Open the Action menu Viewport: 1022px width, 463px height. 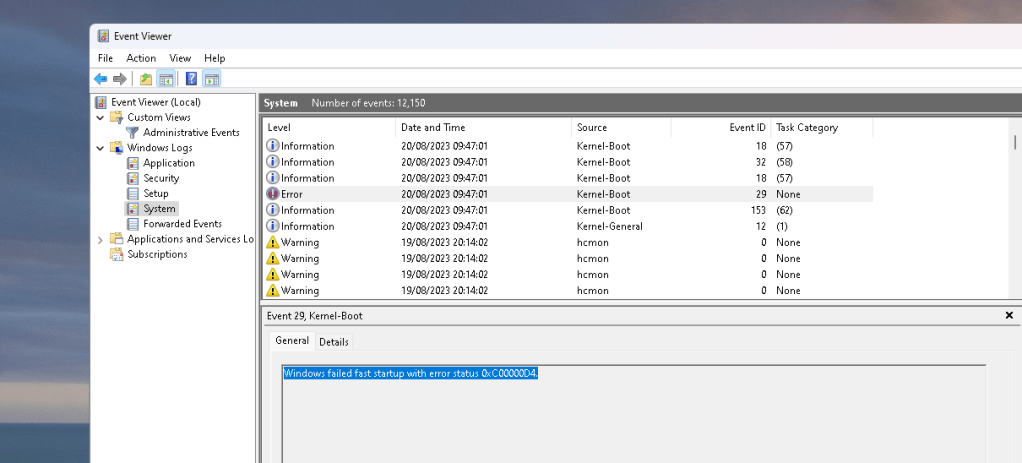tap(141, 58)
